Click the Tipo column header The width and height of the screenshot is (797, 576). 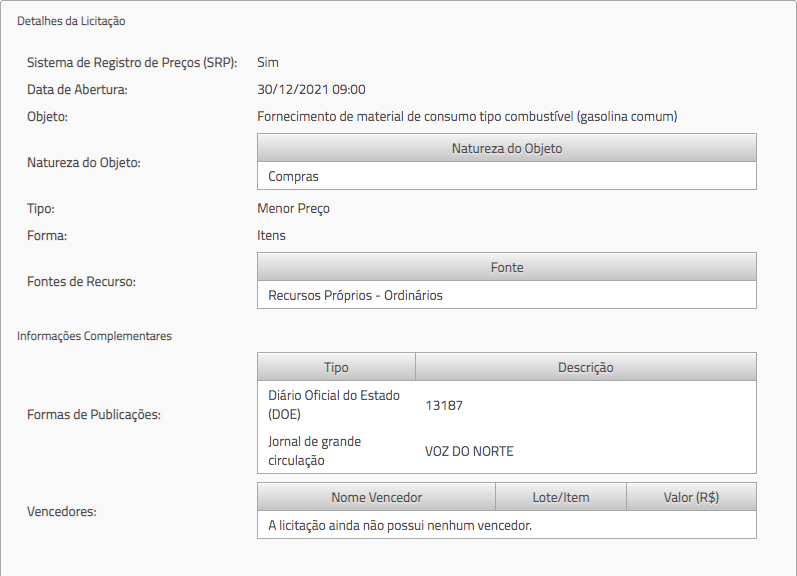pyautogui.click(x=336, y=367)
